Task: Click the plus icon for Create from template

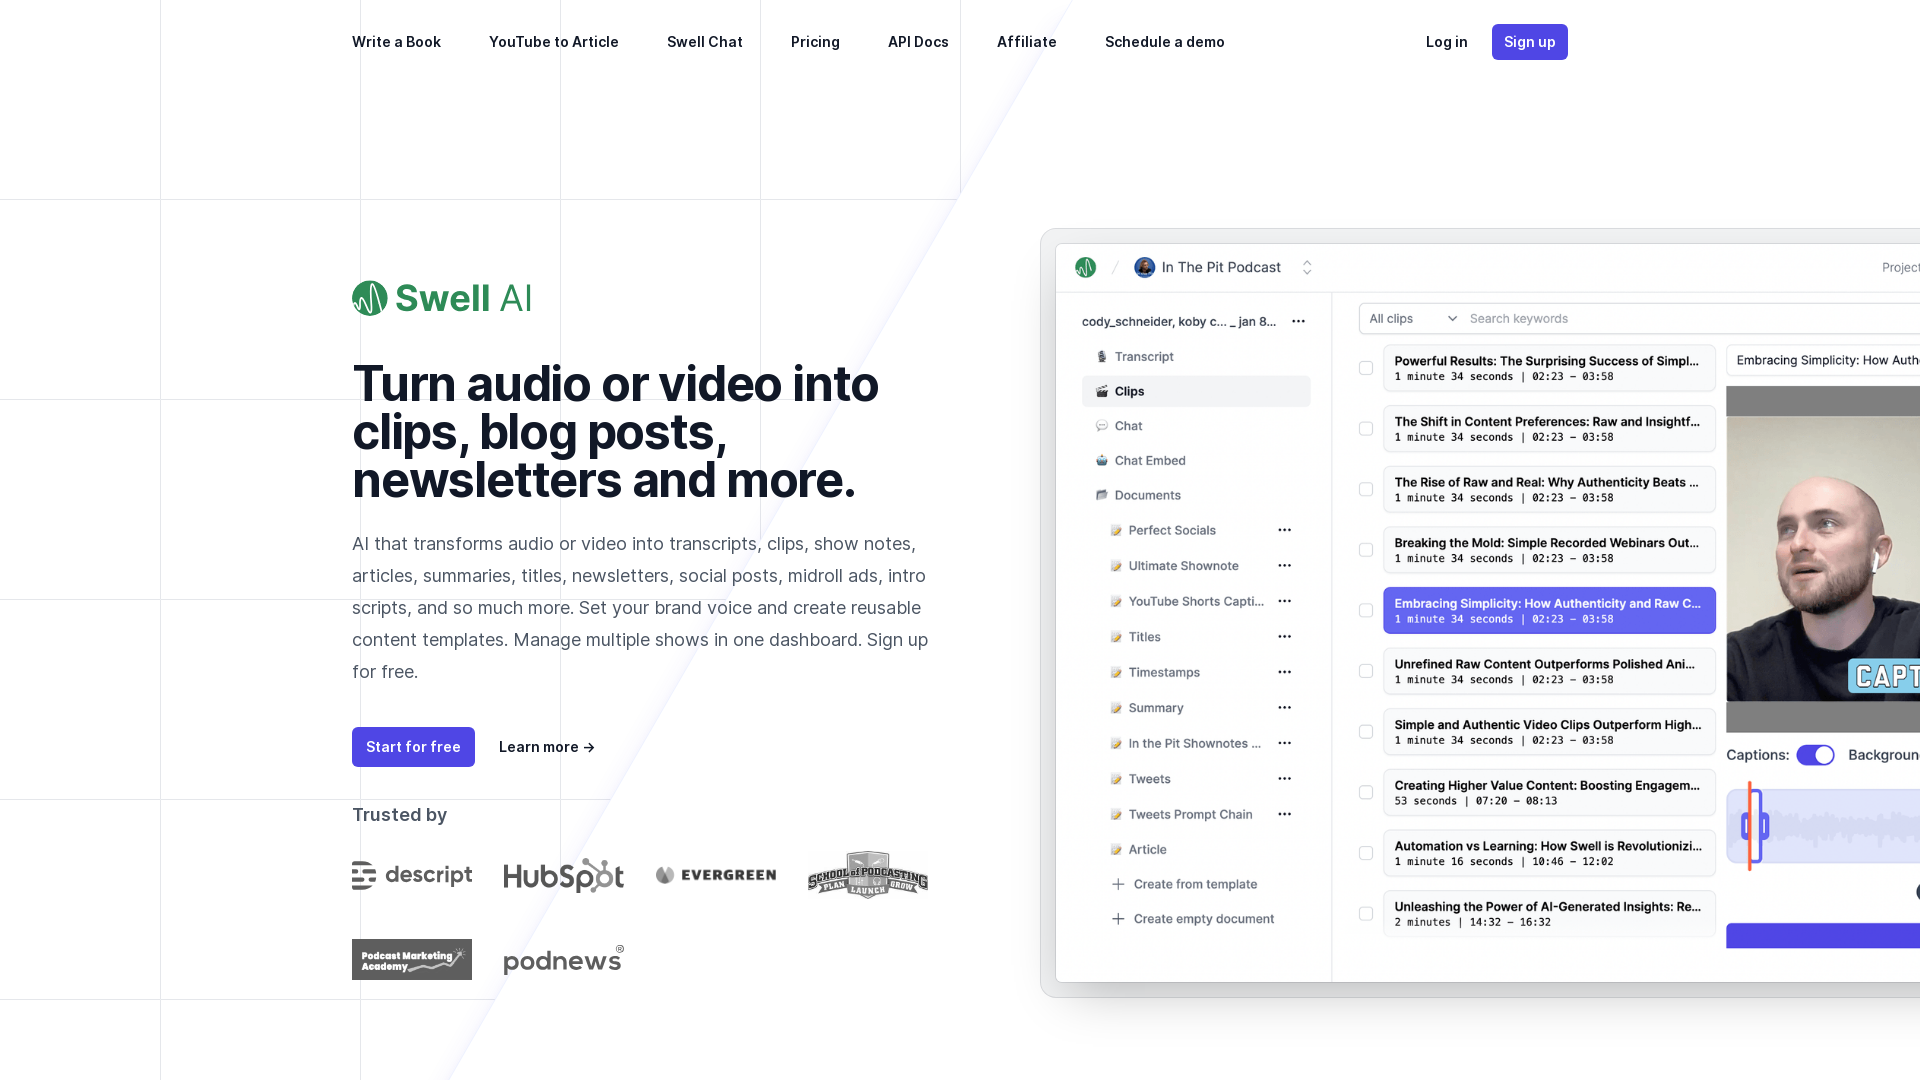Action: (x=1118, y=884)
